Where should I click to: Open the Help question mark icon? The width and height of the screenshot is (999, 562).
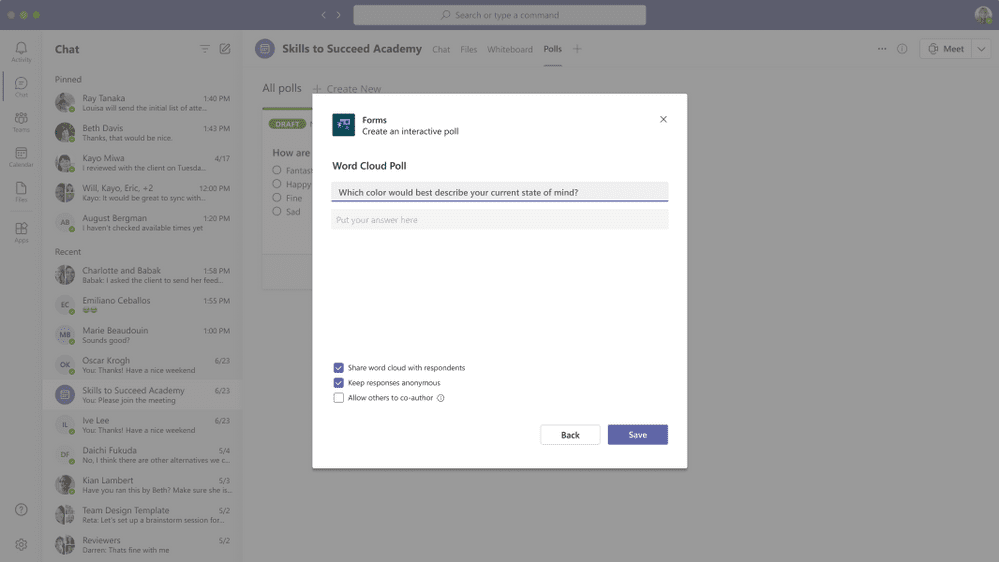point(21,510)
